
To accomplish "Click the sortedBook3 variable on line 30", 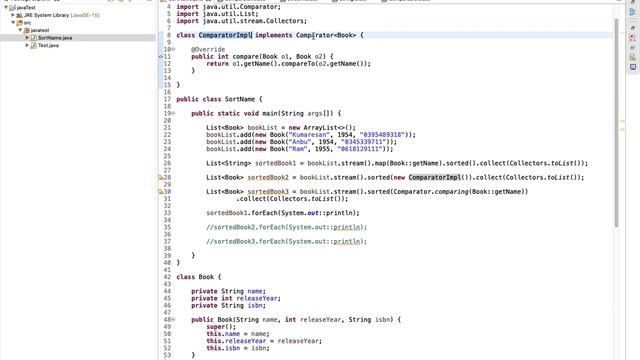I will coord(268,191).
